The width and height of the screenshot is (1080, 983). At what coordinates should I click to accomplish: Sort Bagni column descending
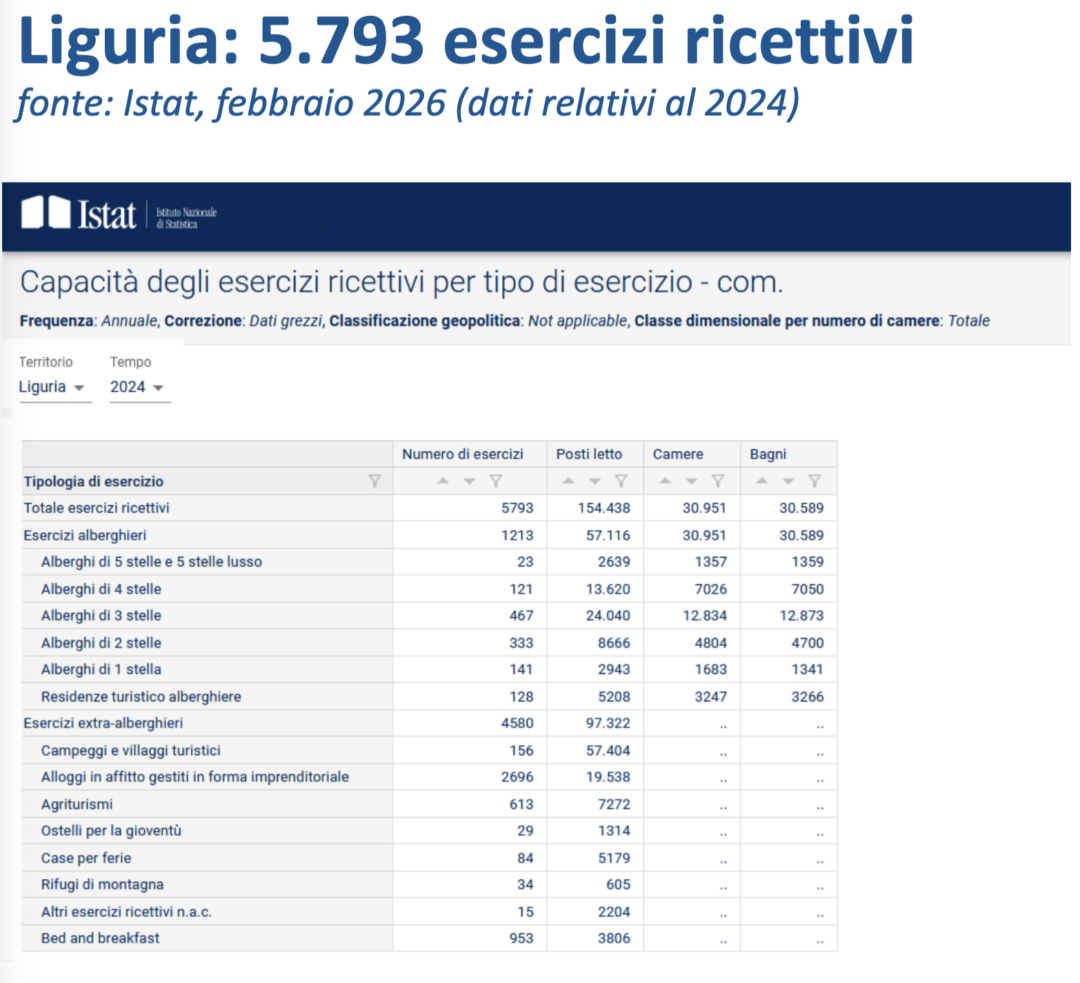coord(789,481)
